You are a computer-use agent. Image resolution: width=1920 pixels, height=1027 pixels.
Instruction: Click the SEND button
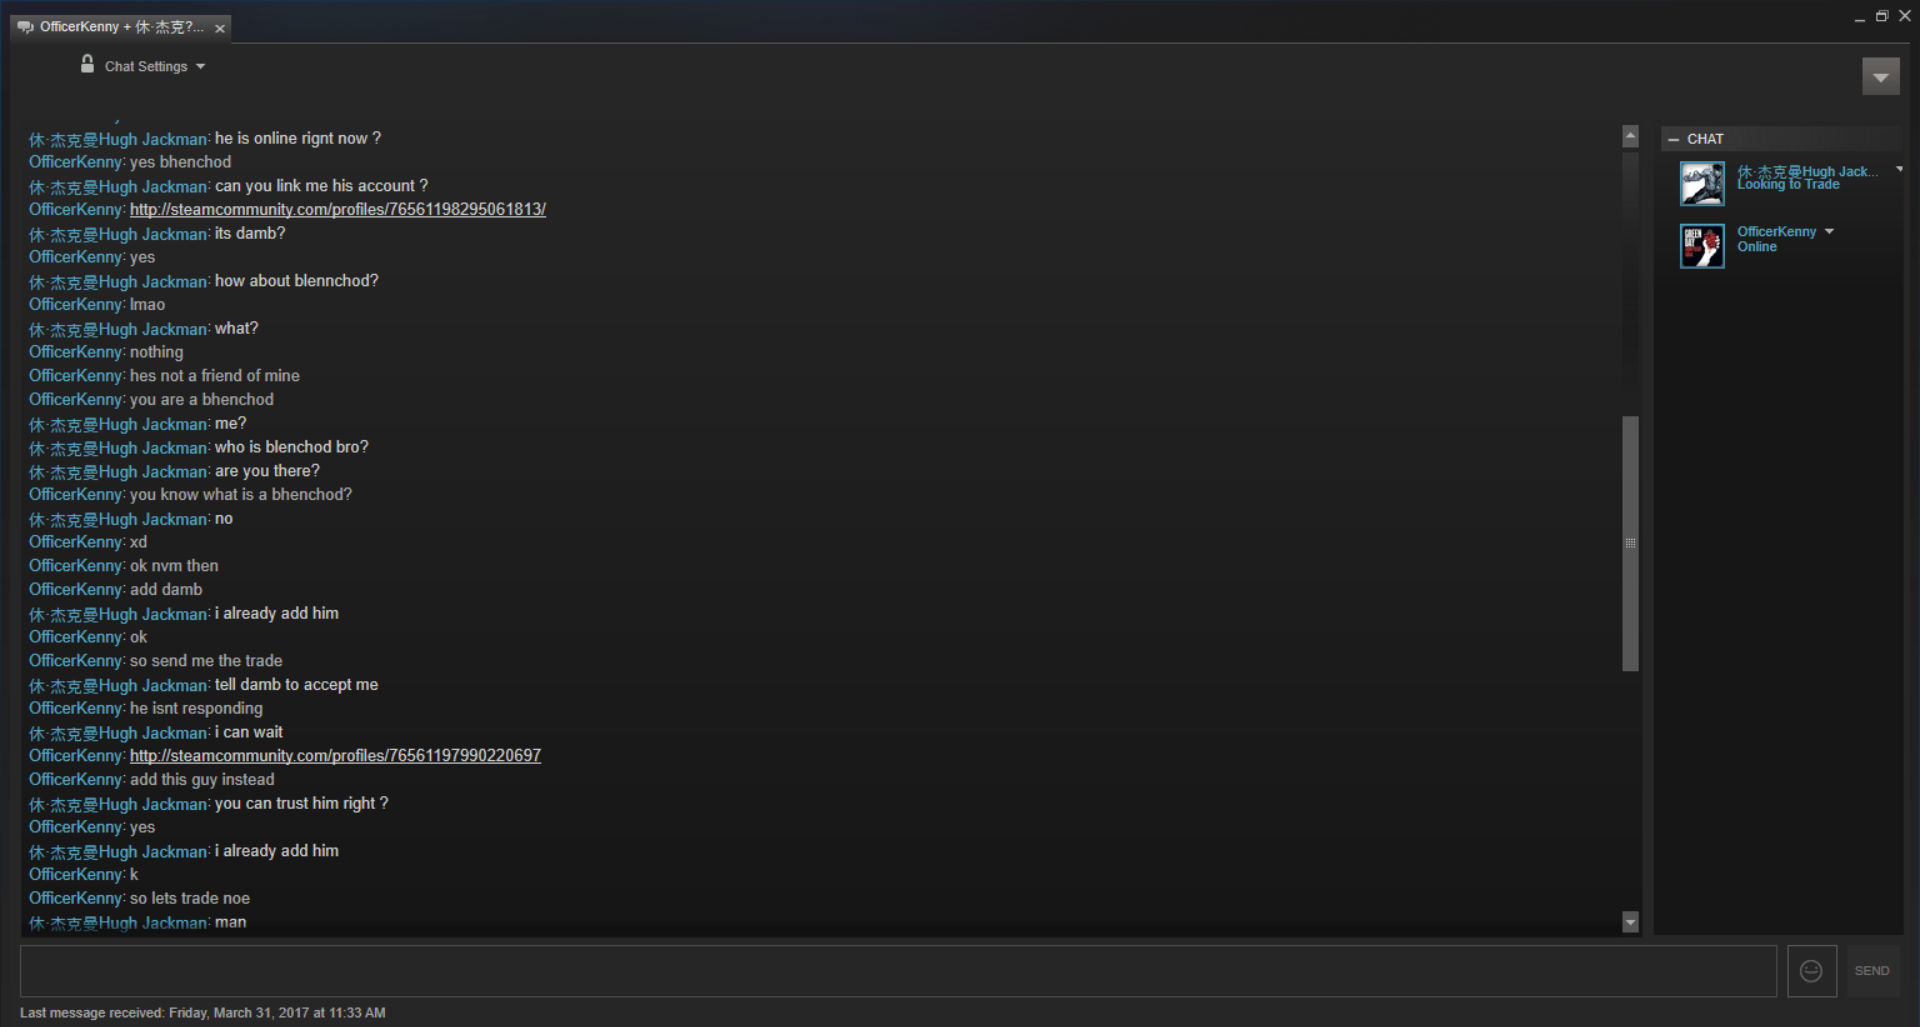(1872, 971)
